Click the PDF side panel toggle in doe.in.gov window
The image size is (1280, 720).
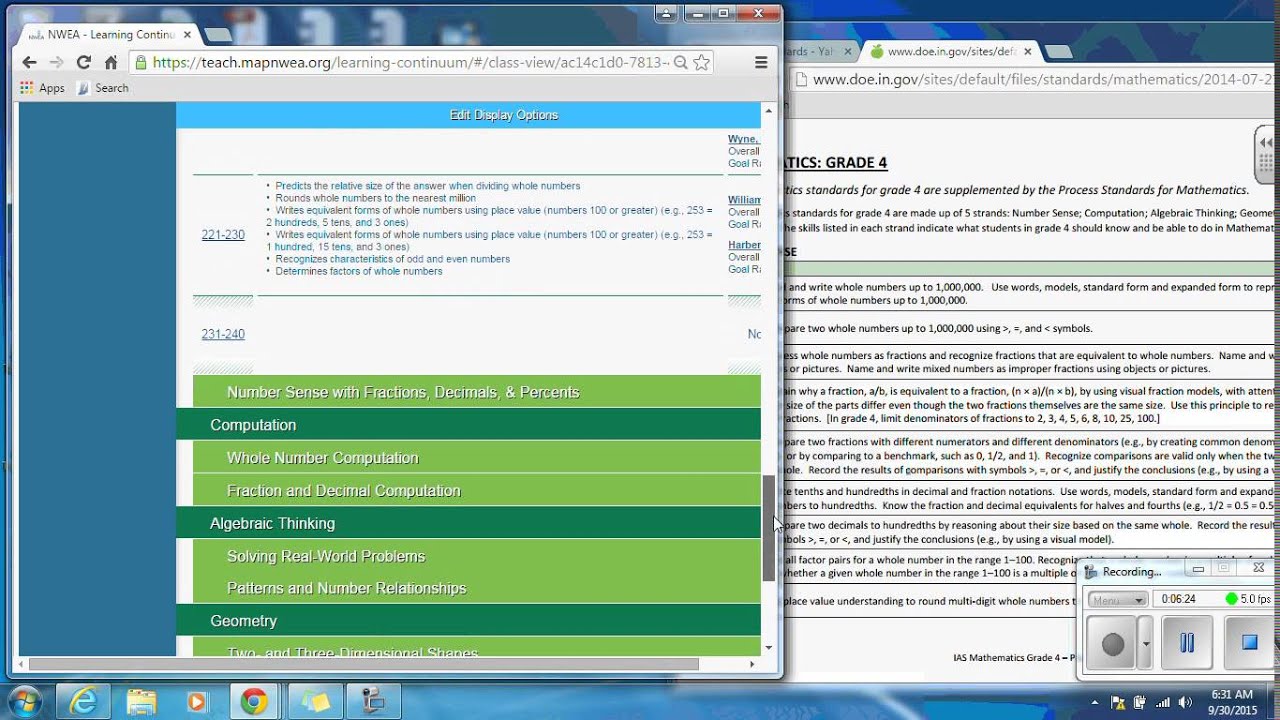click(x=1267, y=157)
